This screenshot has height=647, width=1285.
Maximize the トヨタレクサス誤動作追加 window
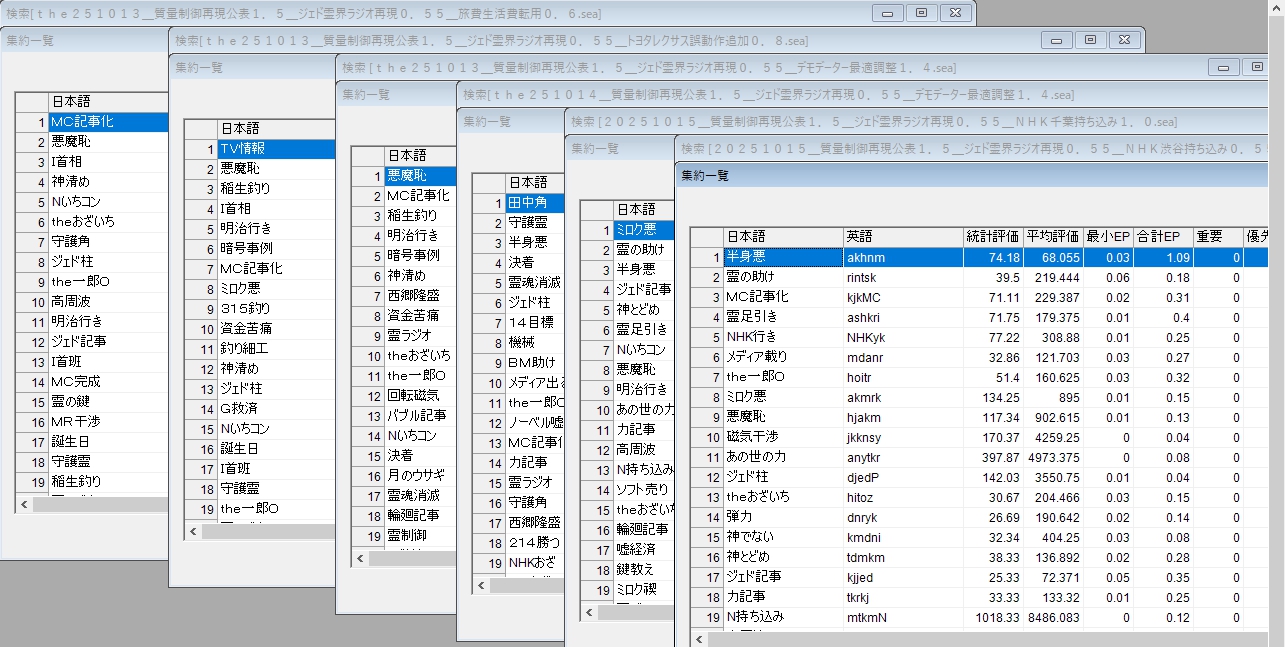coord(1090,40)
